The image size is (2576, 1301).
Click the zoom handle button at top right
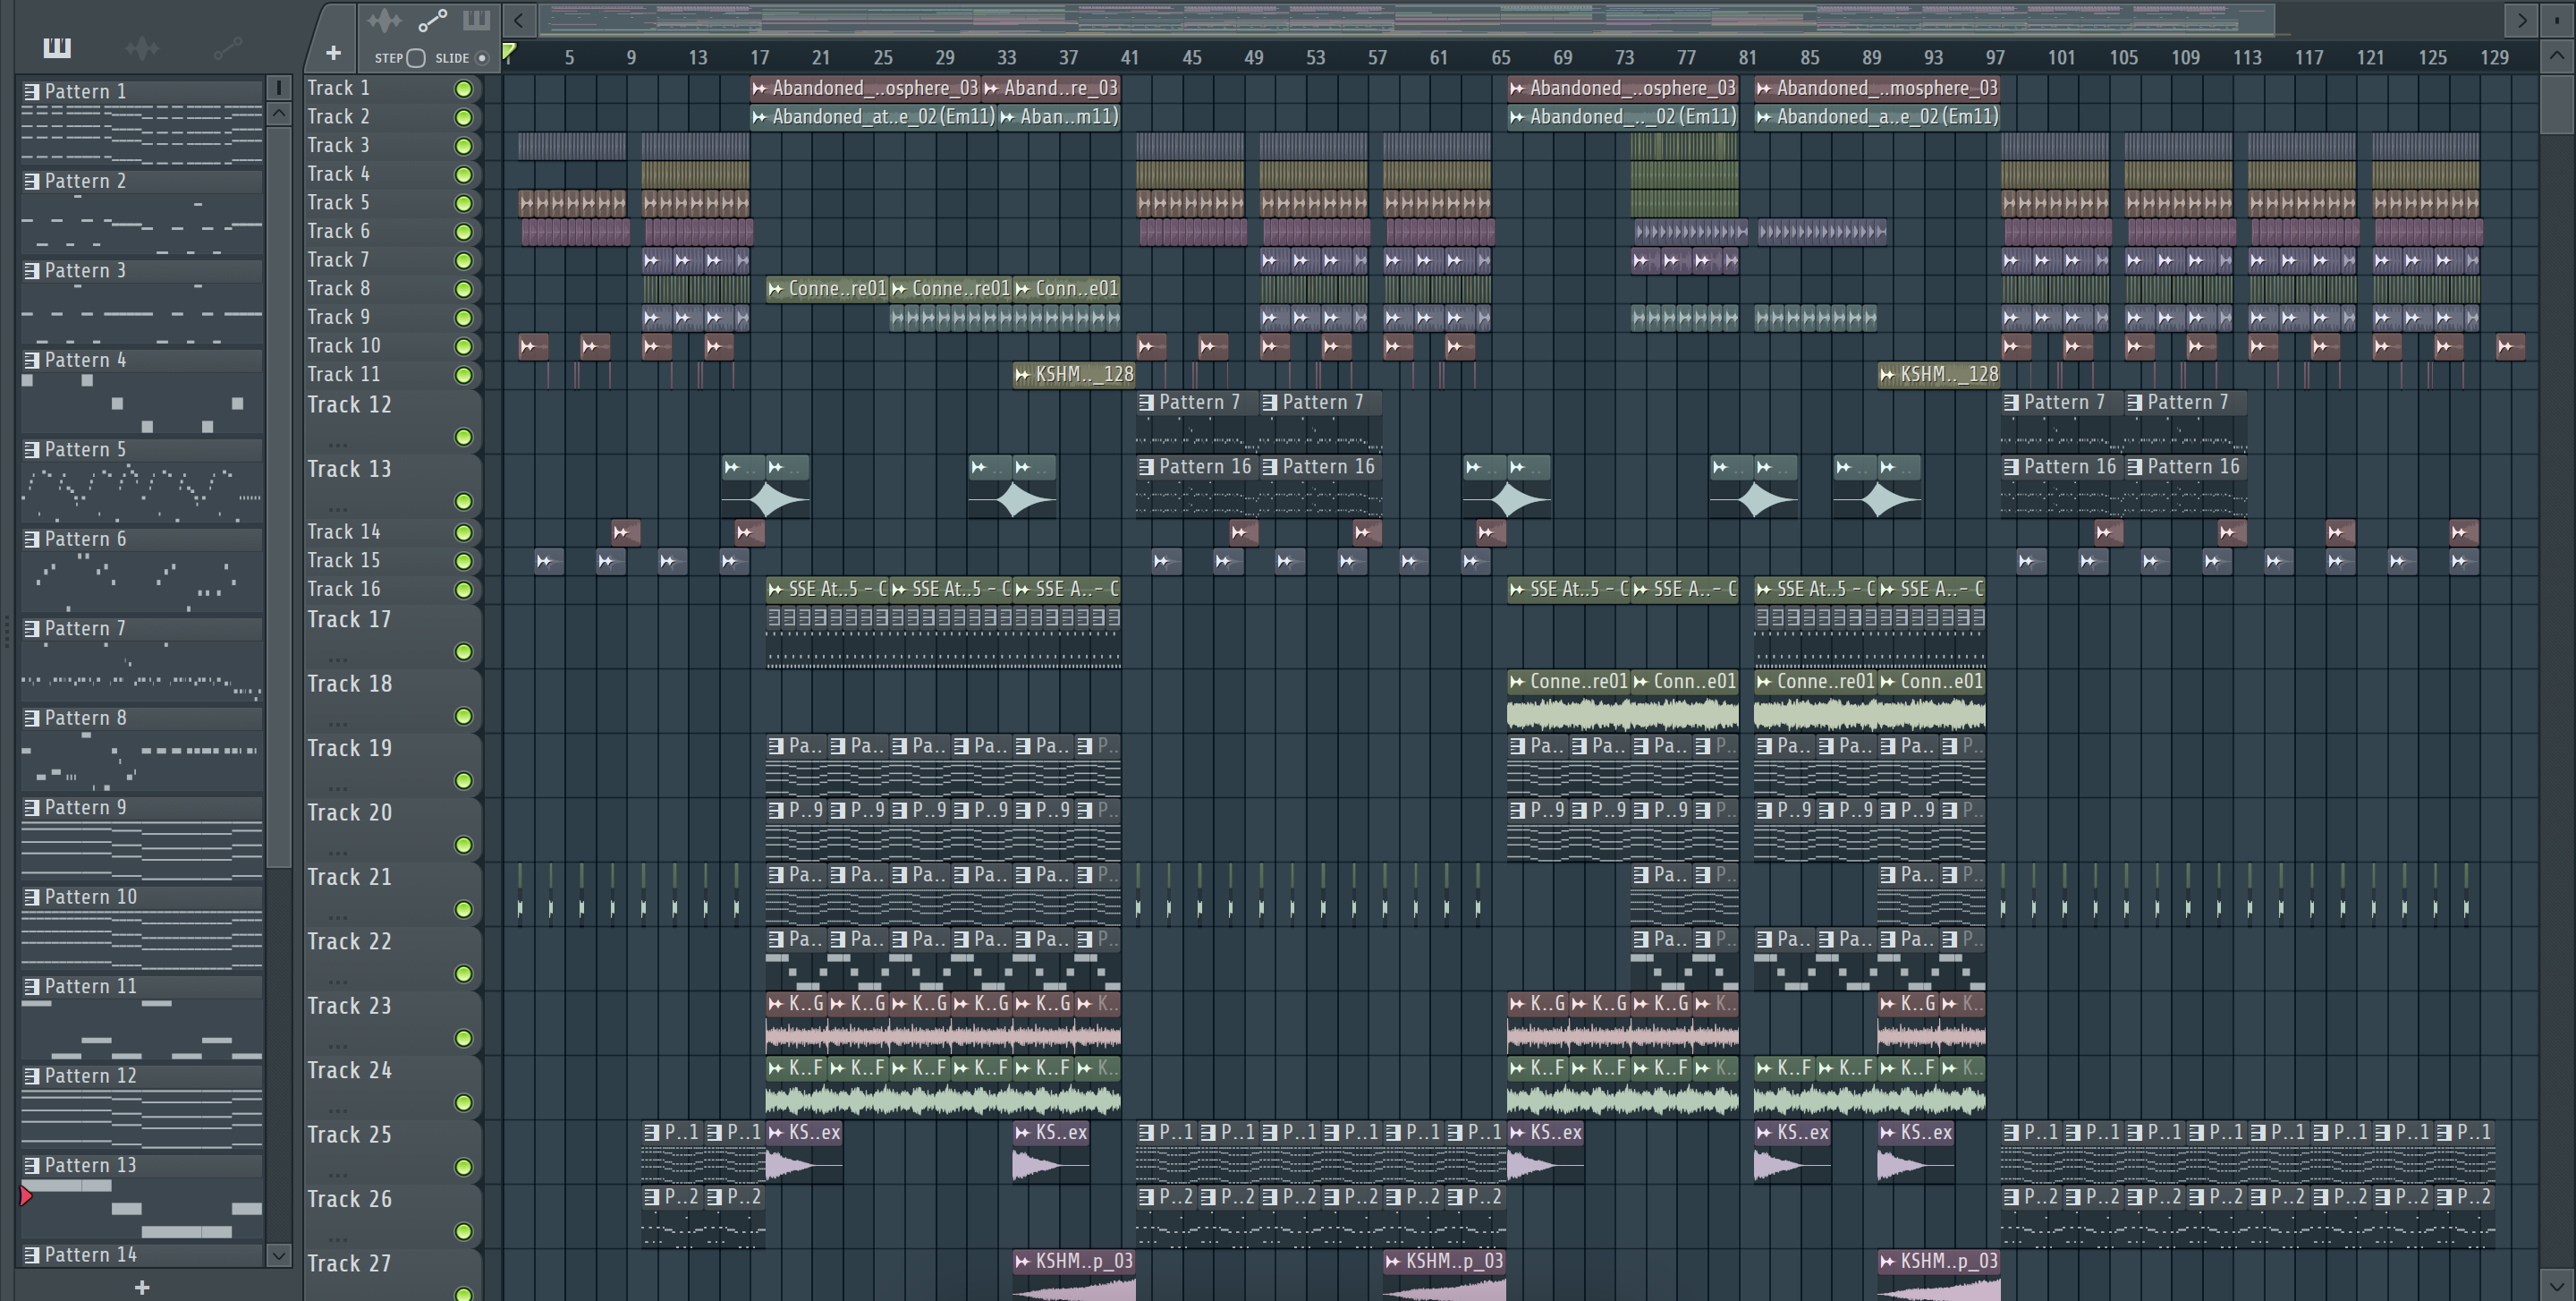pos(2557,19)
